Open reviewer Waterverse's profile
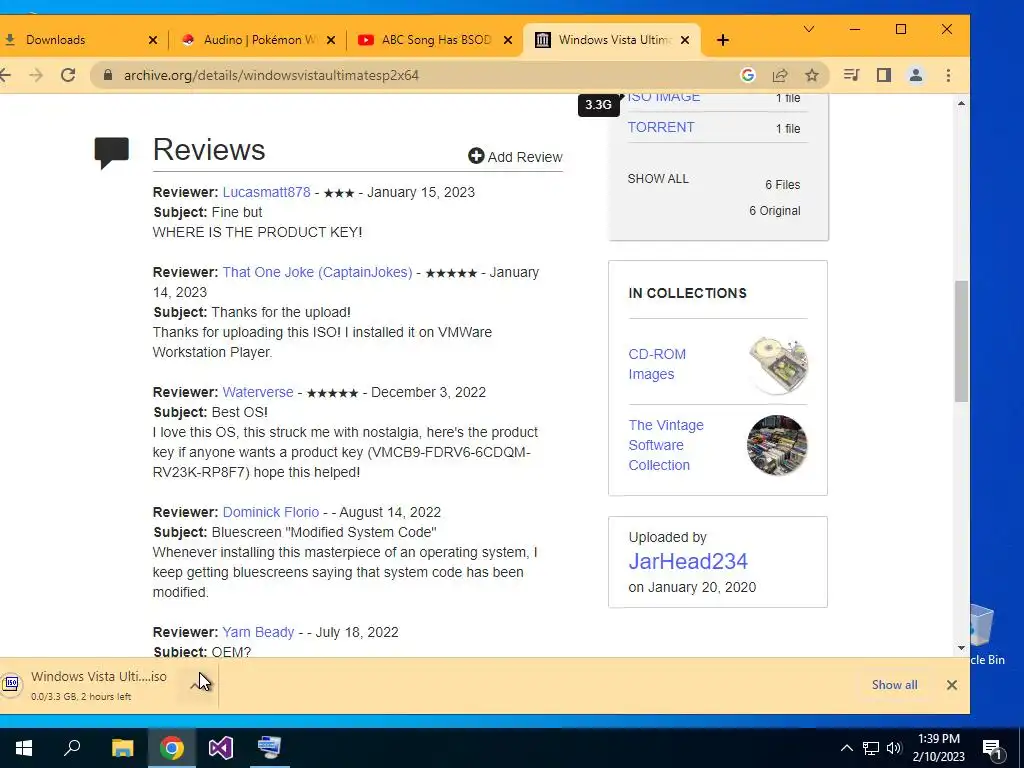1024x768 pixels. point(258,392)
